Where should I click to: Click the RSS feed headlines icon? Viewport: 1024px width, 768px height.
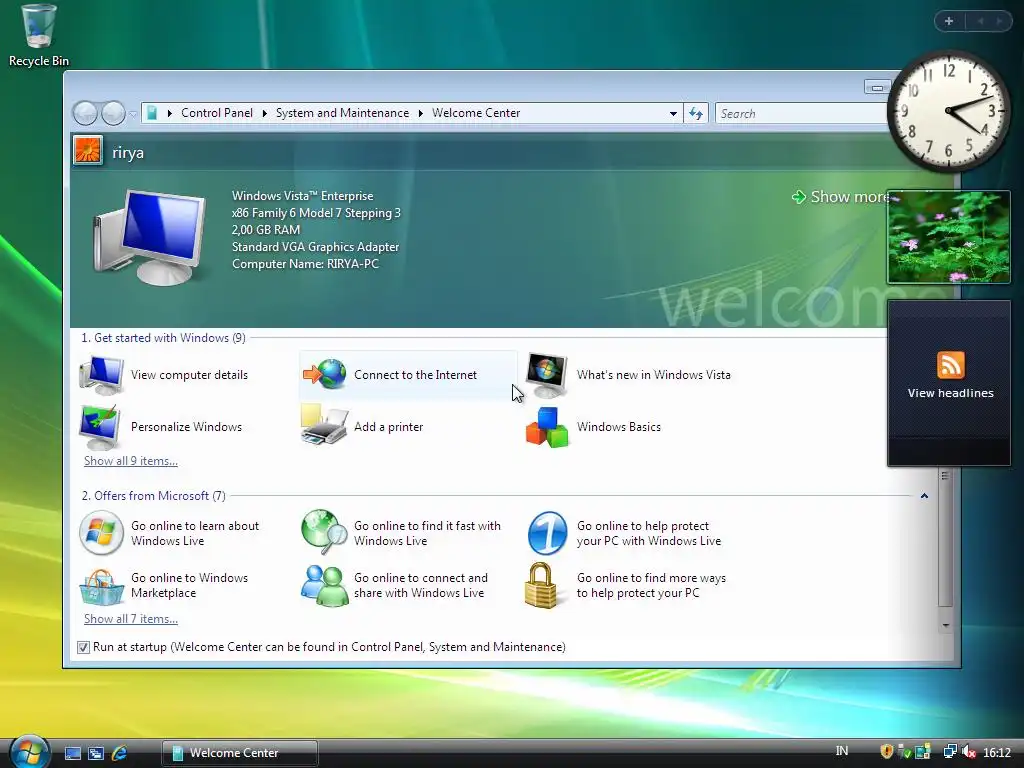[x=950, y=365]
